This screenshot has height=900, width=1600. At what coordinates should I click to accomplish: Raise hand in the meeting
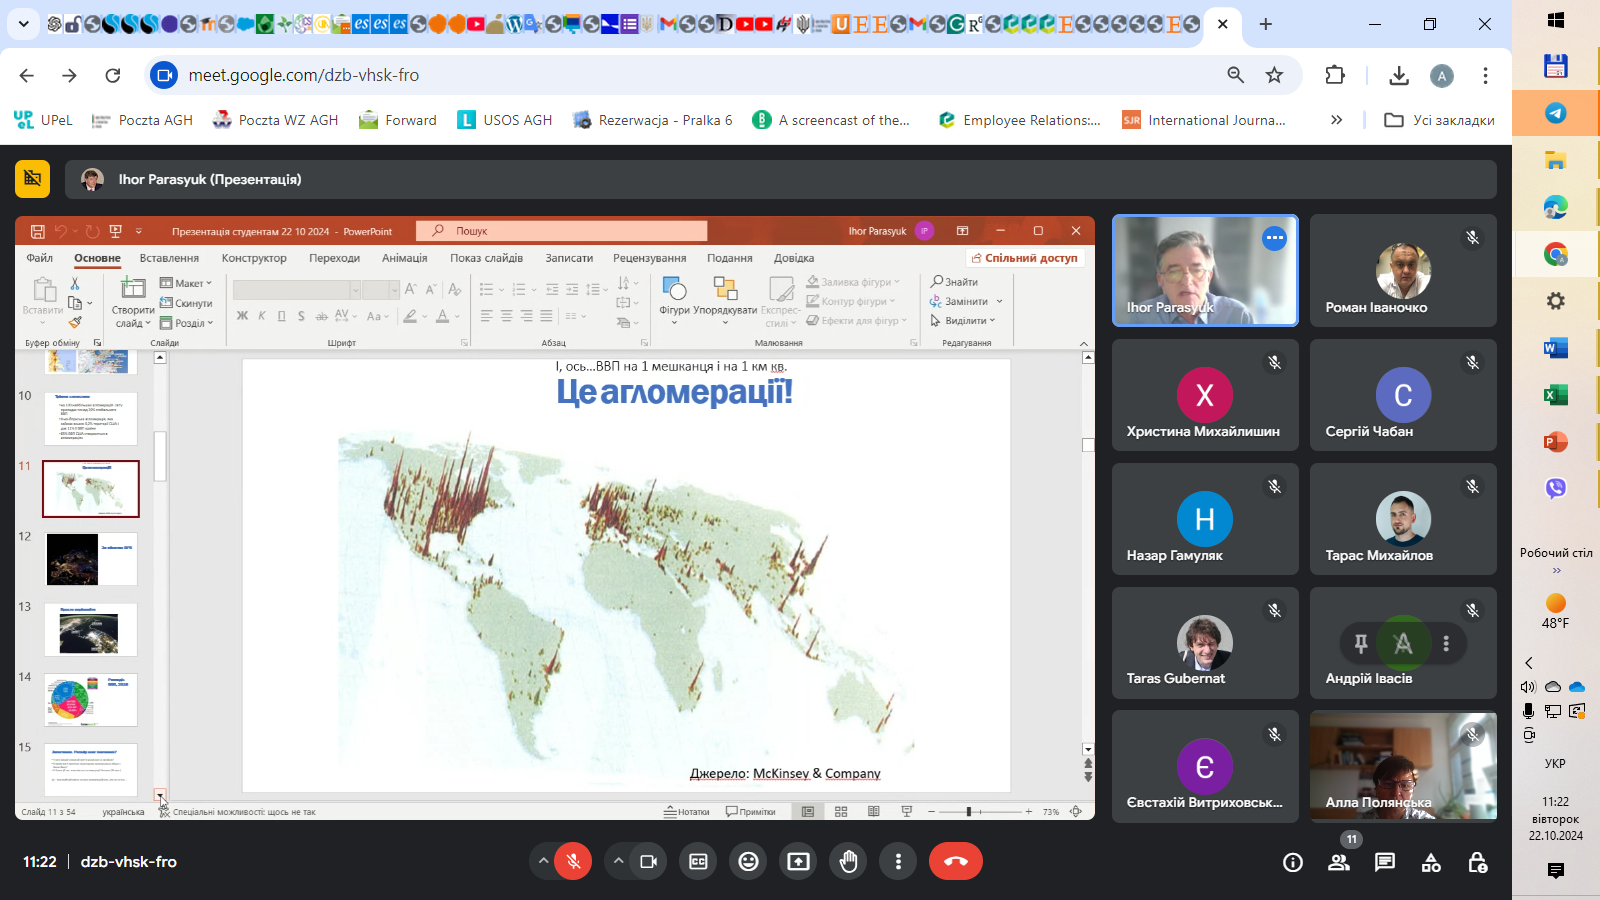(848, 861)
